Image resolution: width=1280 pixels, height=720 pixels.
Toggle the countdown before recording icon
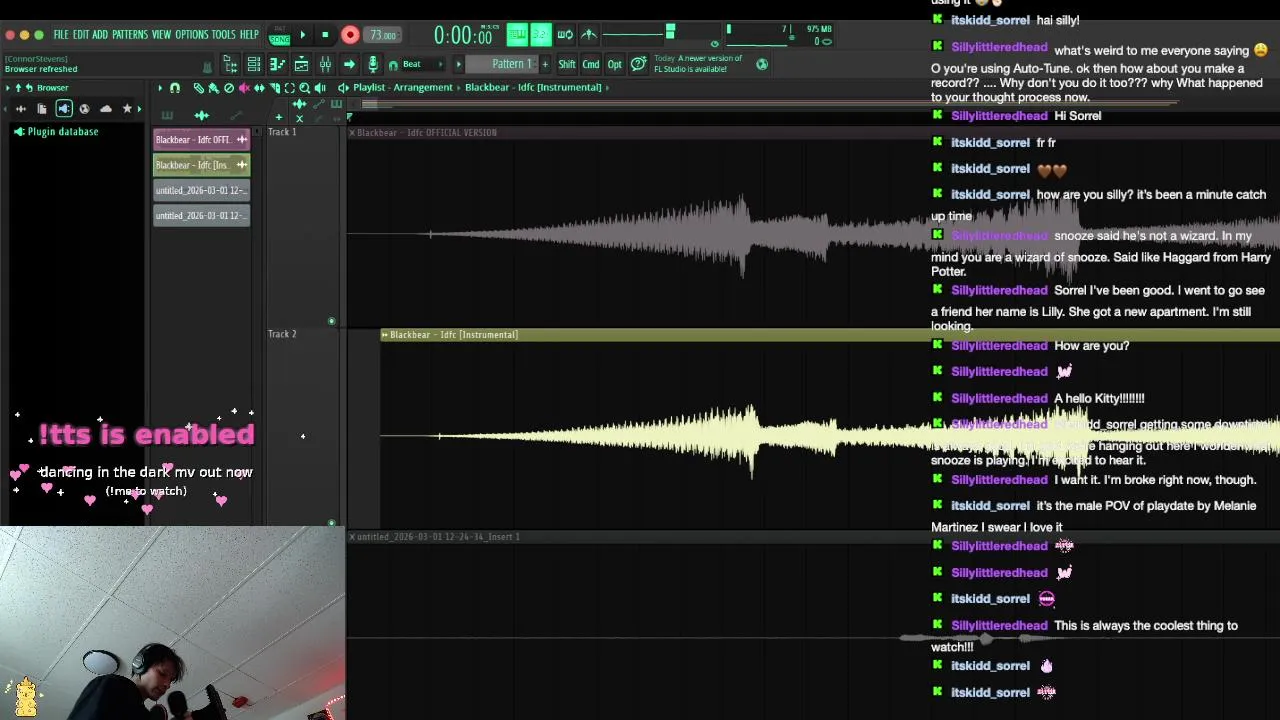click(541, 35)
